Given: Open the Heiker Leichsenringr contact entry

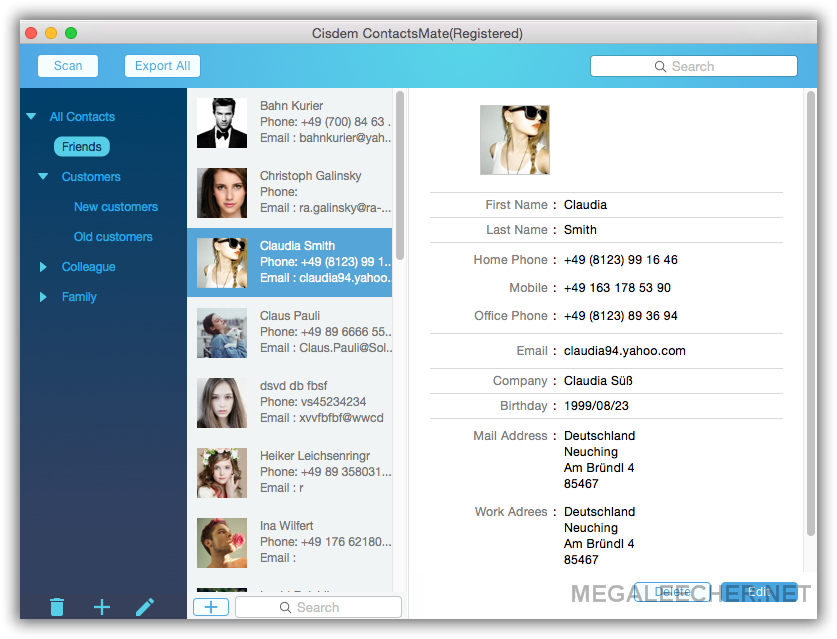Looking at the screenshot, I should (289, 473).
